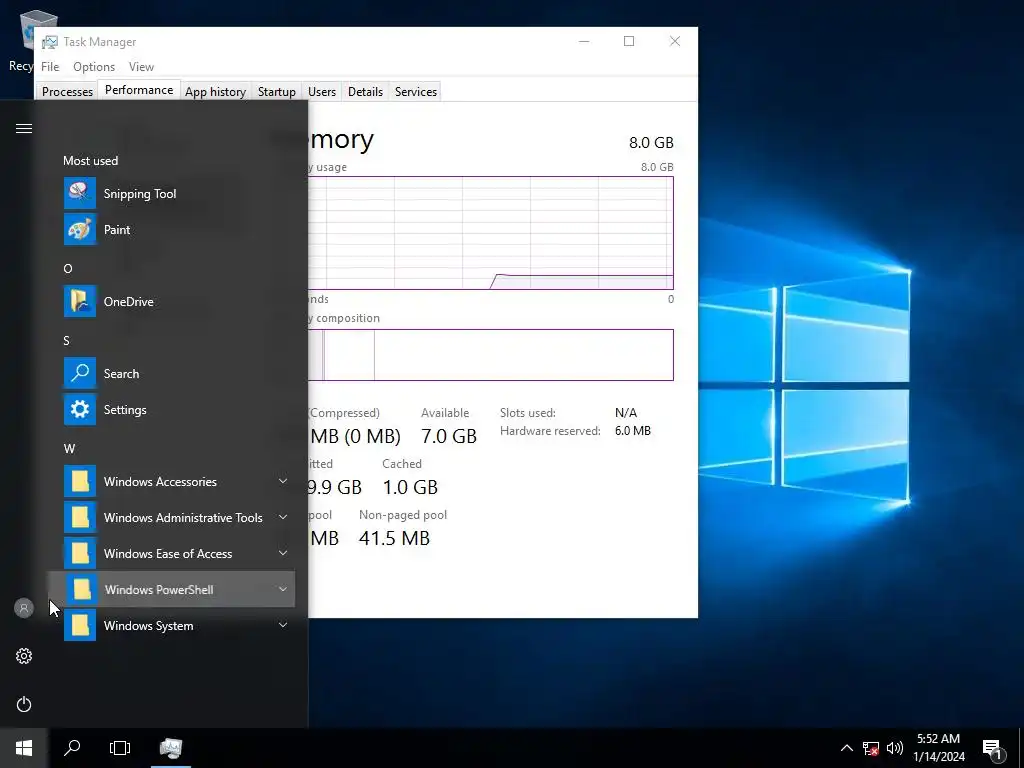The image size is (1024, 768).
Task: Click the Task Manager title bar icon
Action: coord(50,42)
